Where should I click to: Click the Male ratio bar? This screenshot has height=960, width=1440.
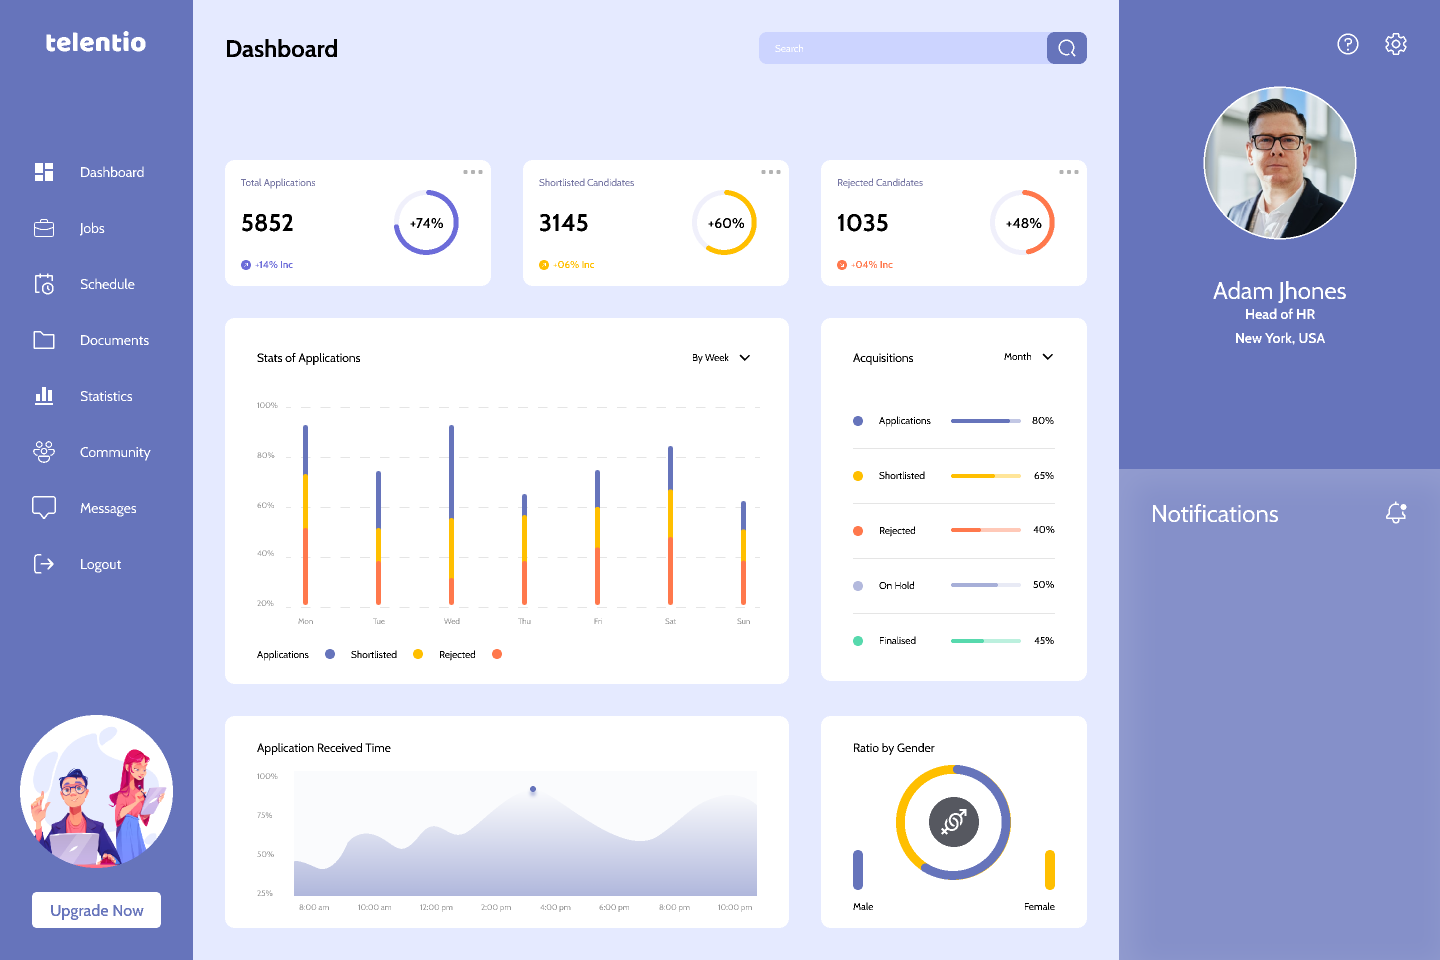point(858,870)
